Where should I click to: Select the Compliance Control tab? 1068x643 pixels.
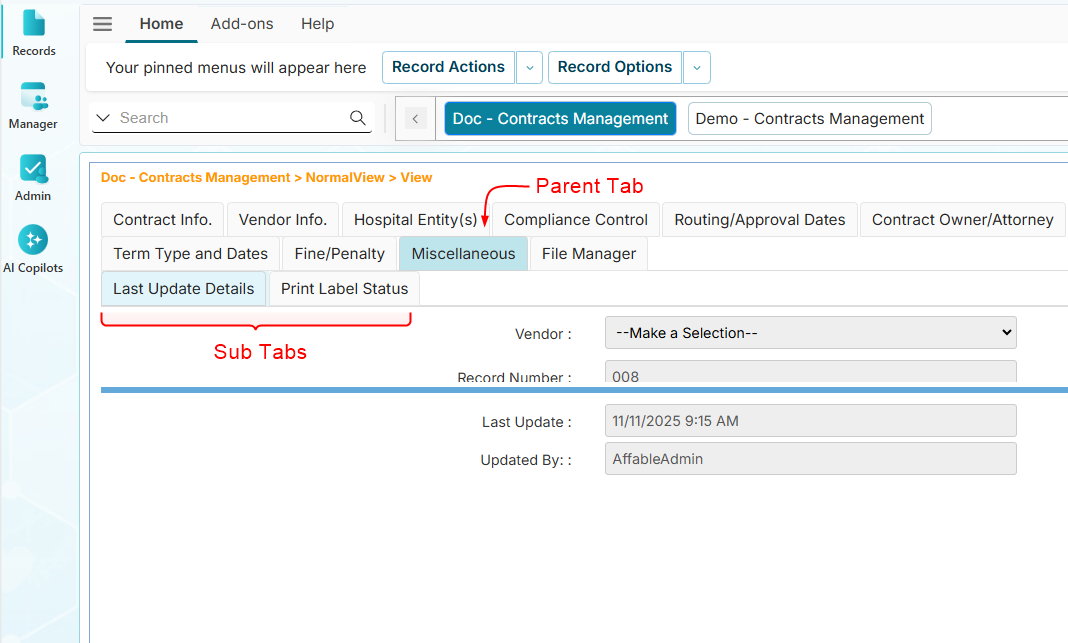tap(576, 220)
